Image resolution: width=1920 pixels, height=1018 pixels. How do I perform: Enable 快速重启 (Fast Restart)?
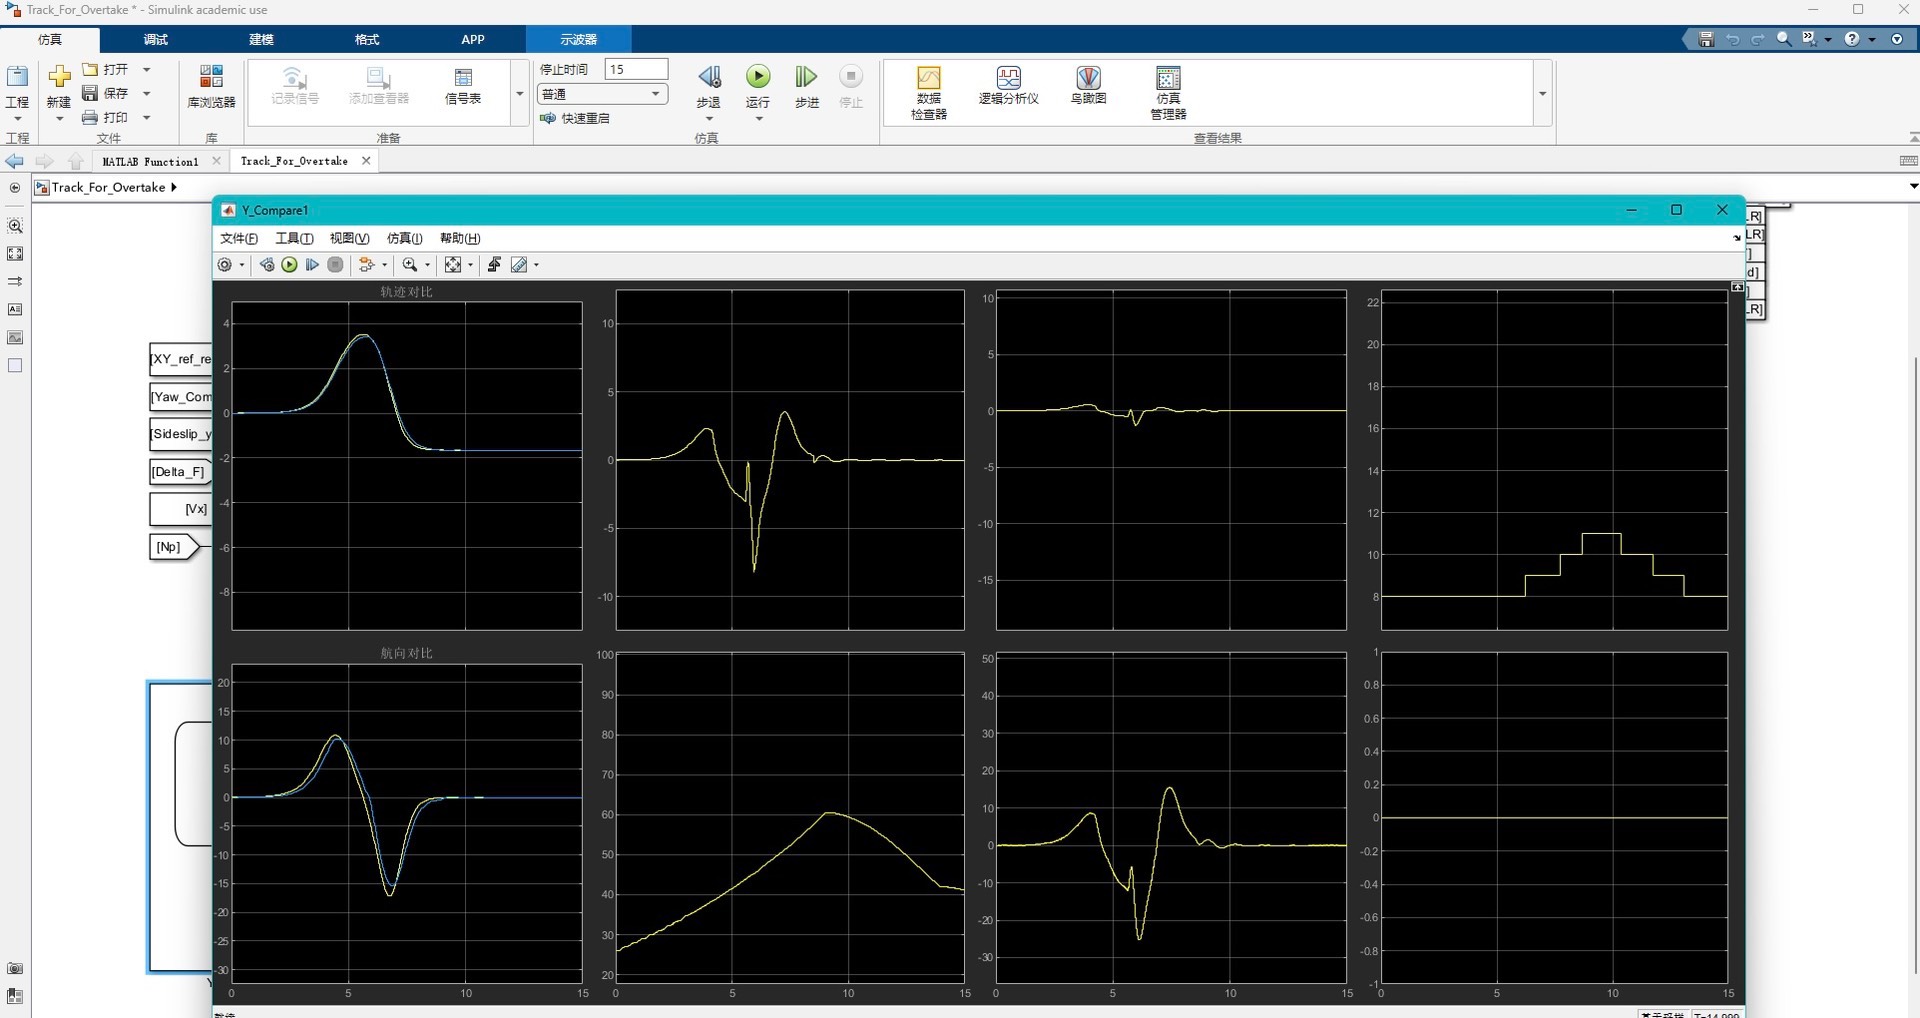[x=586, y=118]
